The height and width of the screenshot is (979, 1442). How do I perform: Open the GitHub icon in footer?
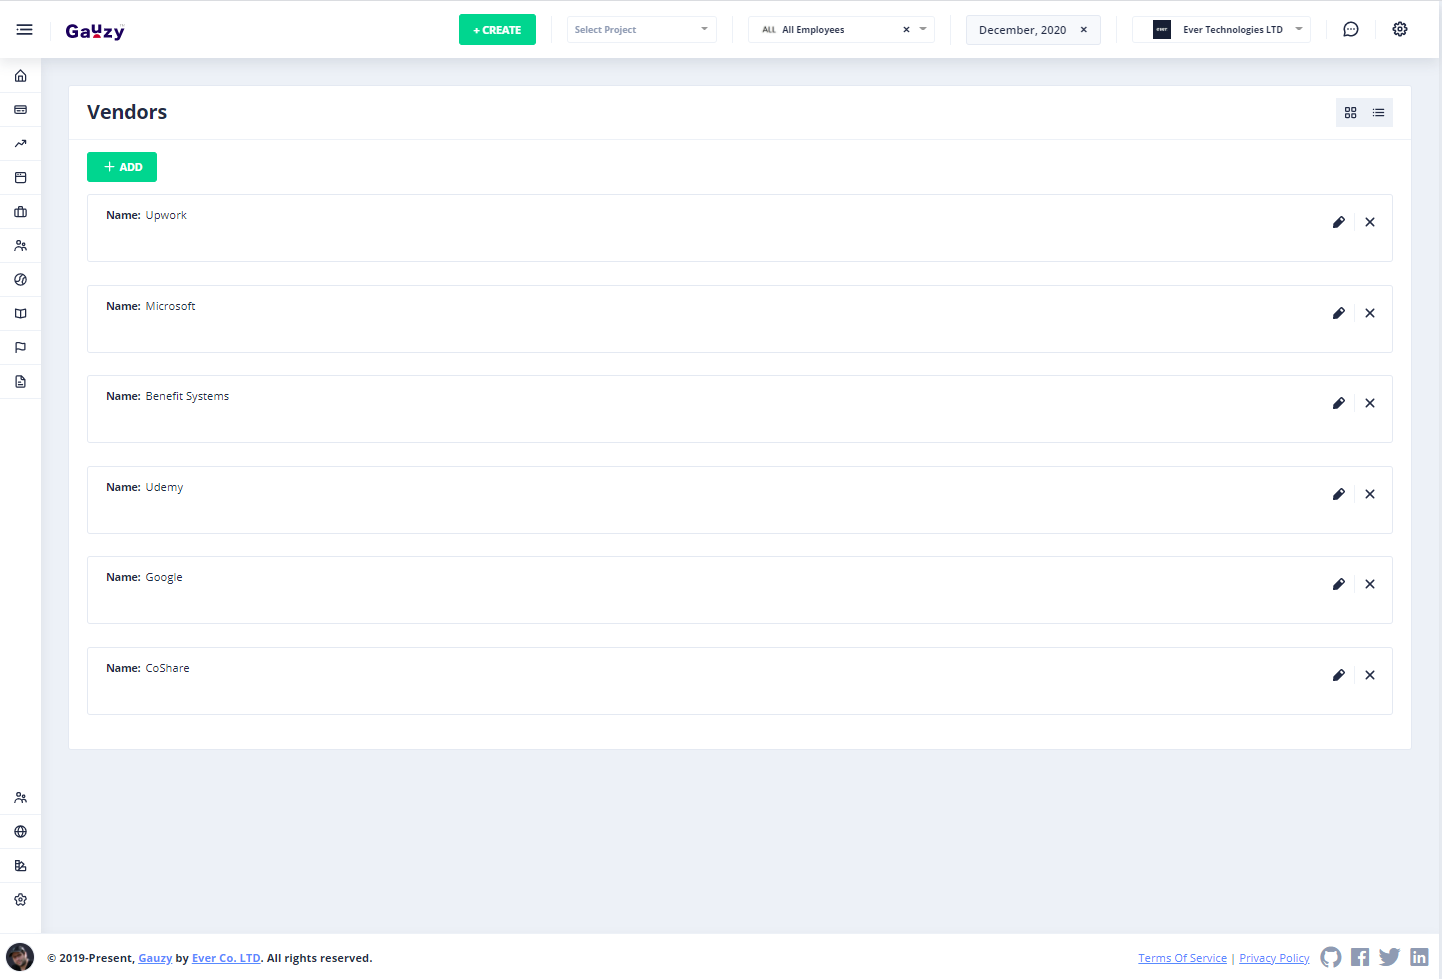1330,957
